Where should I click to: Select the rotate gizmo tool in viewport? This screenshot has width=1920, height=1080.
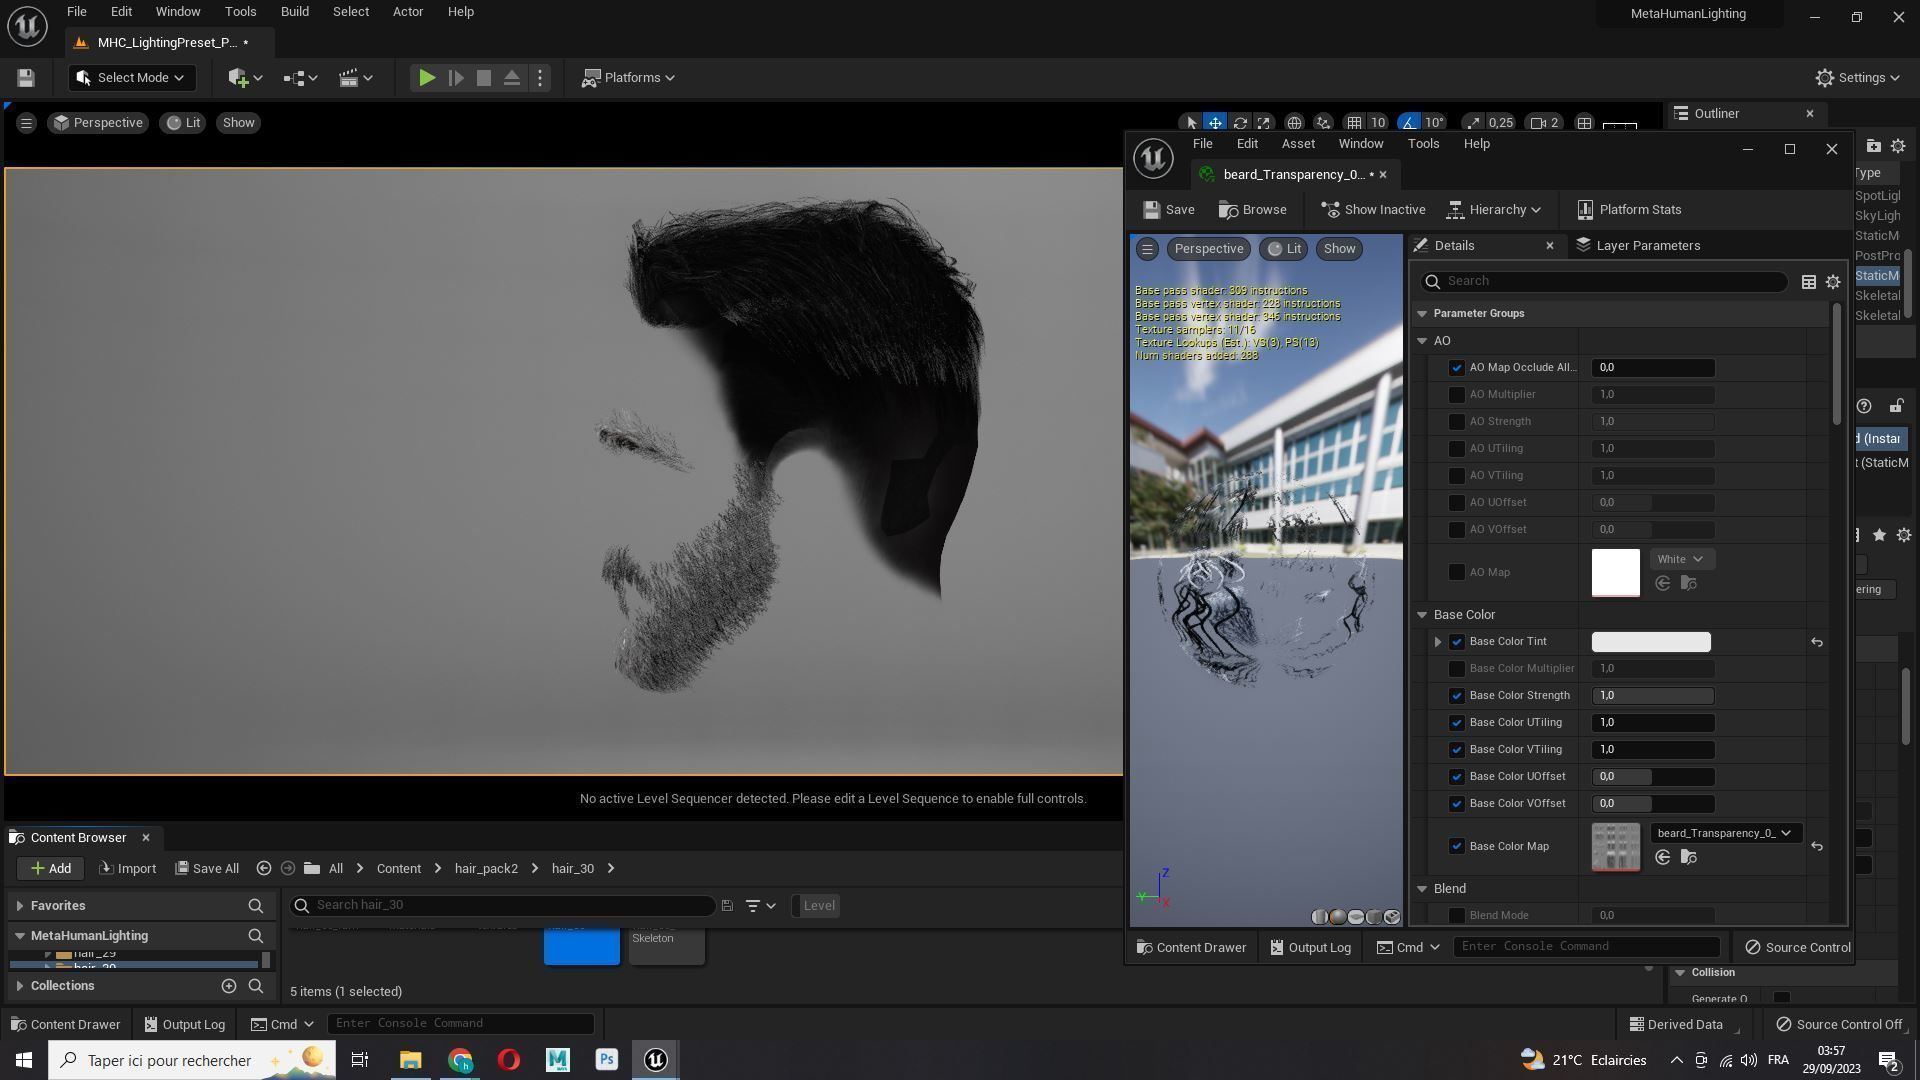tap(1240, 123)
